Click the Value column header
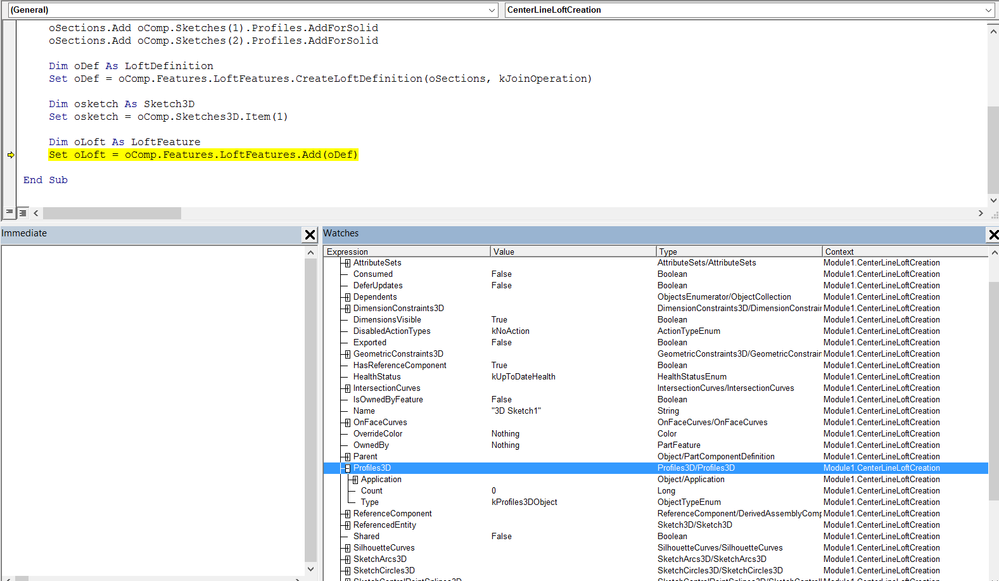The width and height of the screenshot is (999, 581). 573,252
